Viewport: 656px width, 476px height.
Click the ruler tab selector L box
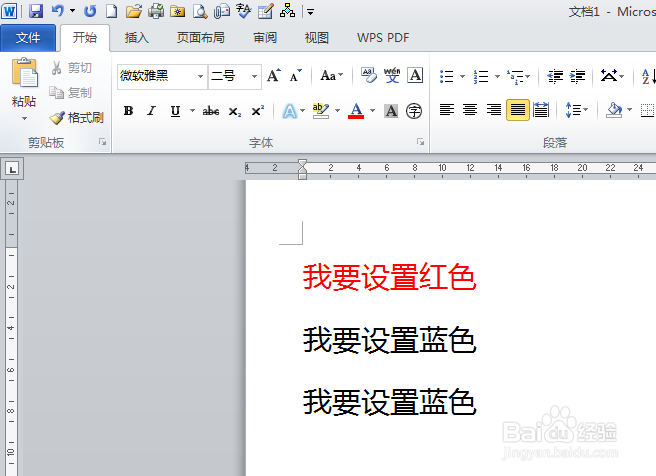[x=12, y=169]
